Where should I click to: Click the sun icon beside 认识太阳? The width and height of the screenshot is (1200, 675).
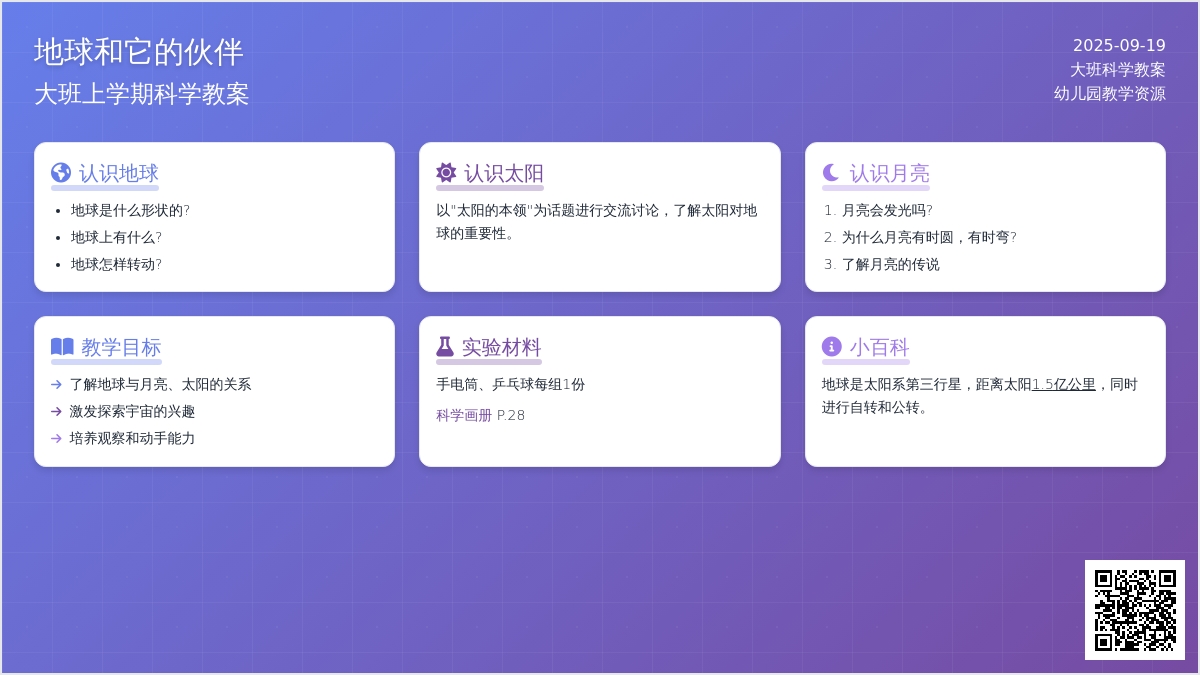point(446,173)
